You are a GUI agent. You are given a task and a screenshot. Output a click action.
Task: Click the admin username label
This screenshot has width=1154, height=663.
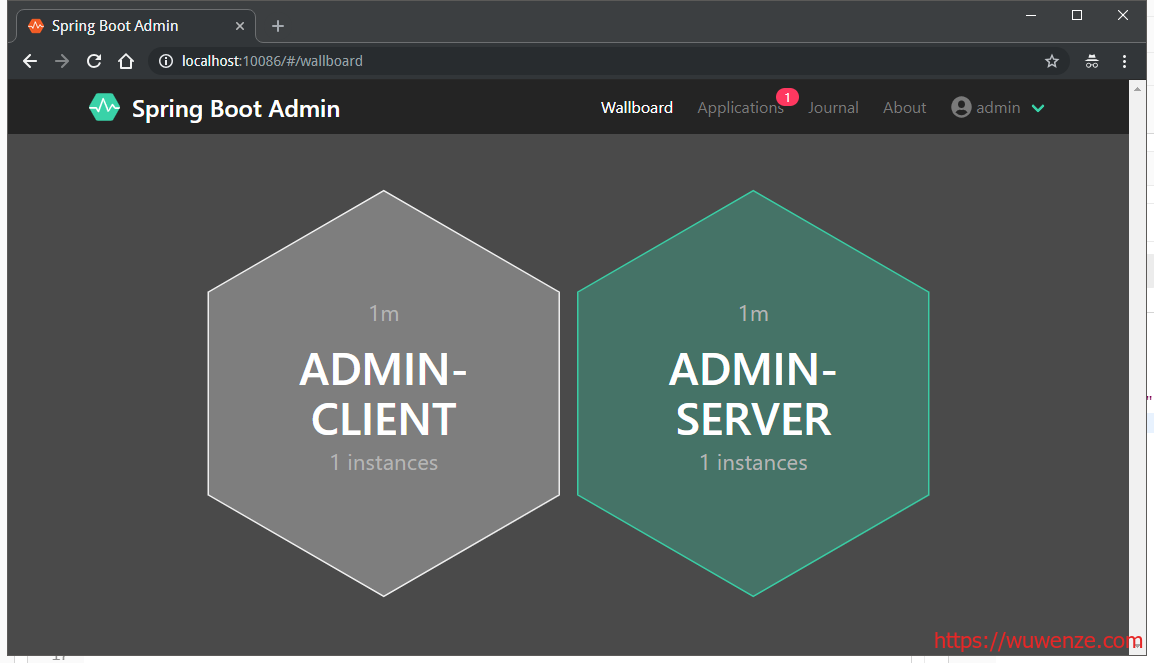pos(998,107)
